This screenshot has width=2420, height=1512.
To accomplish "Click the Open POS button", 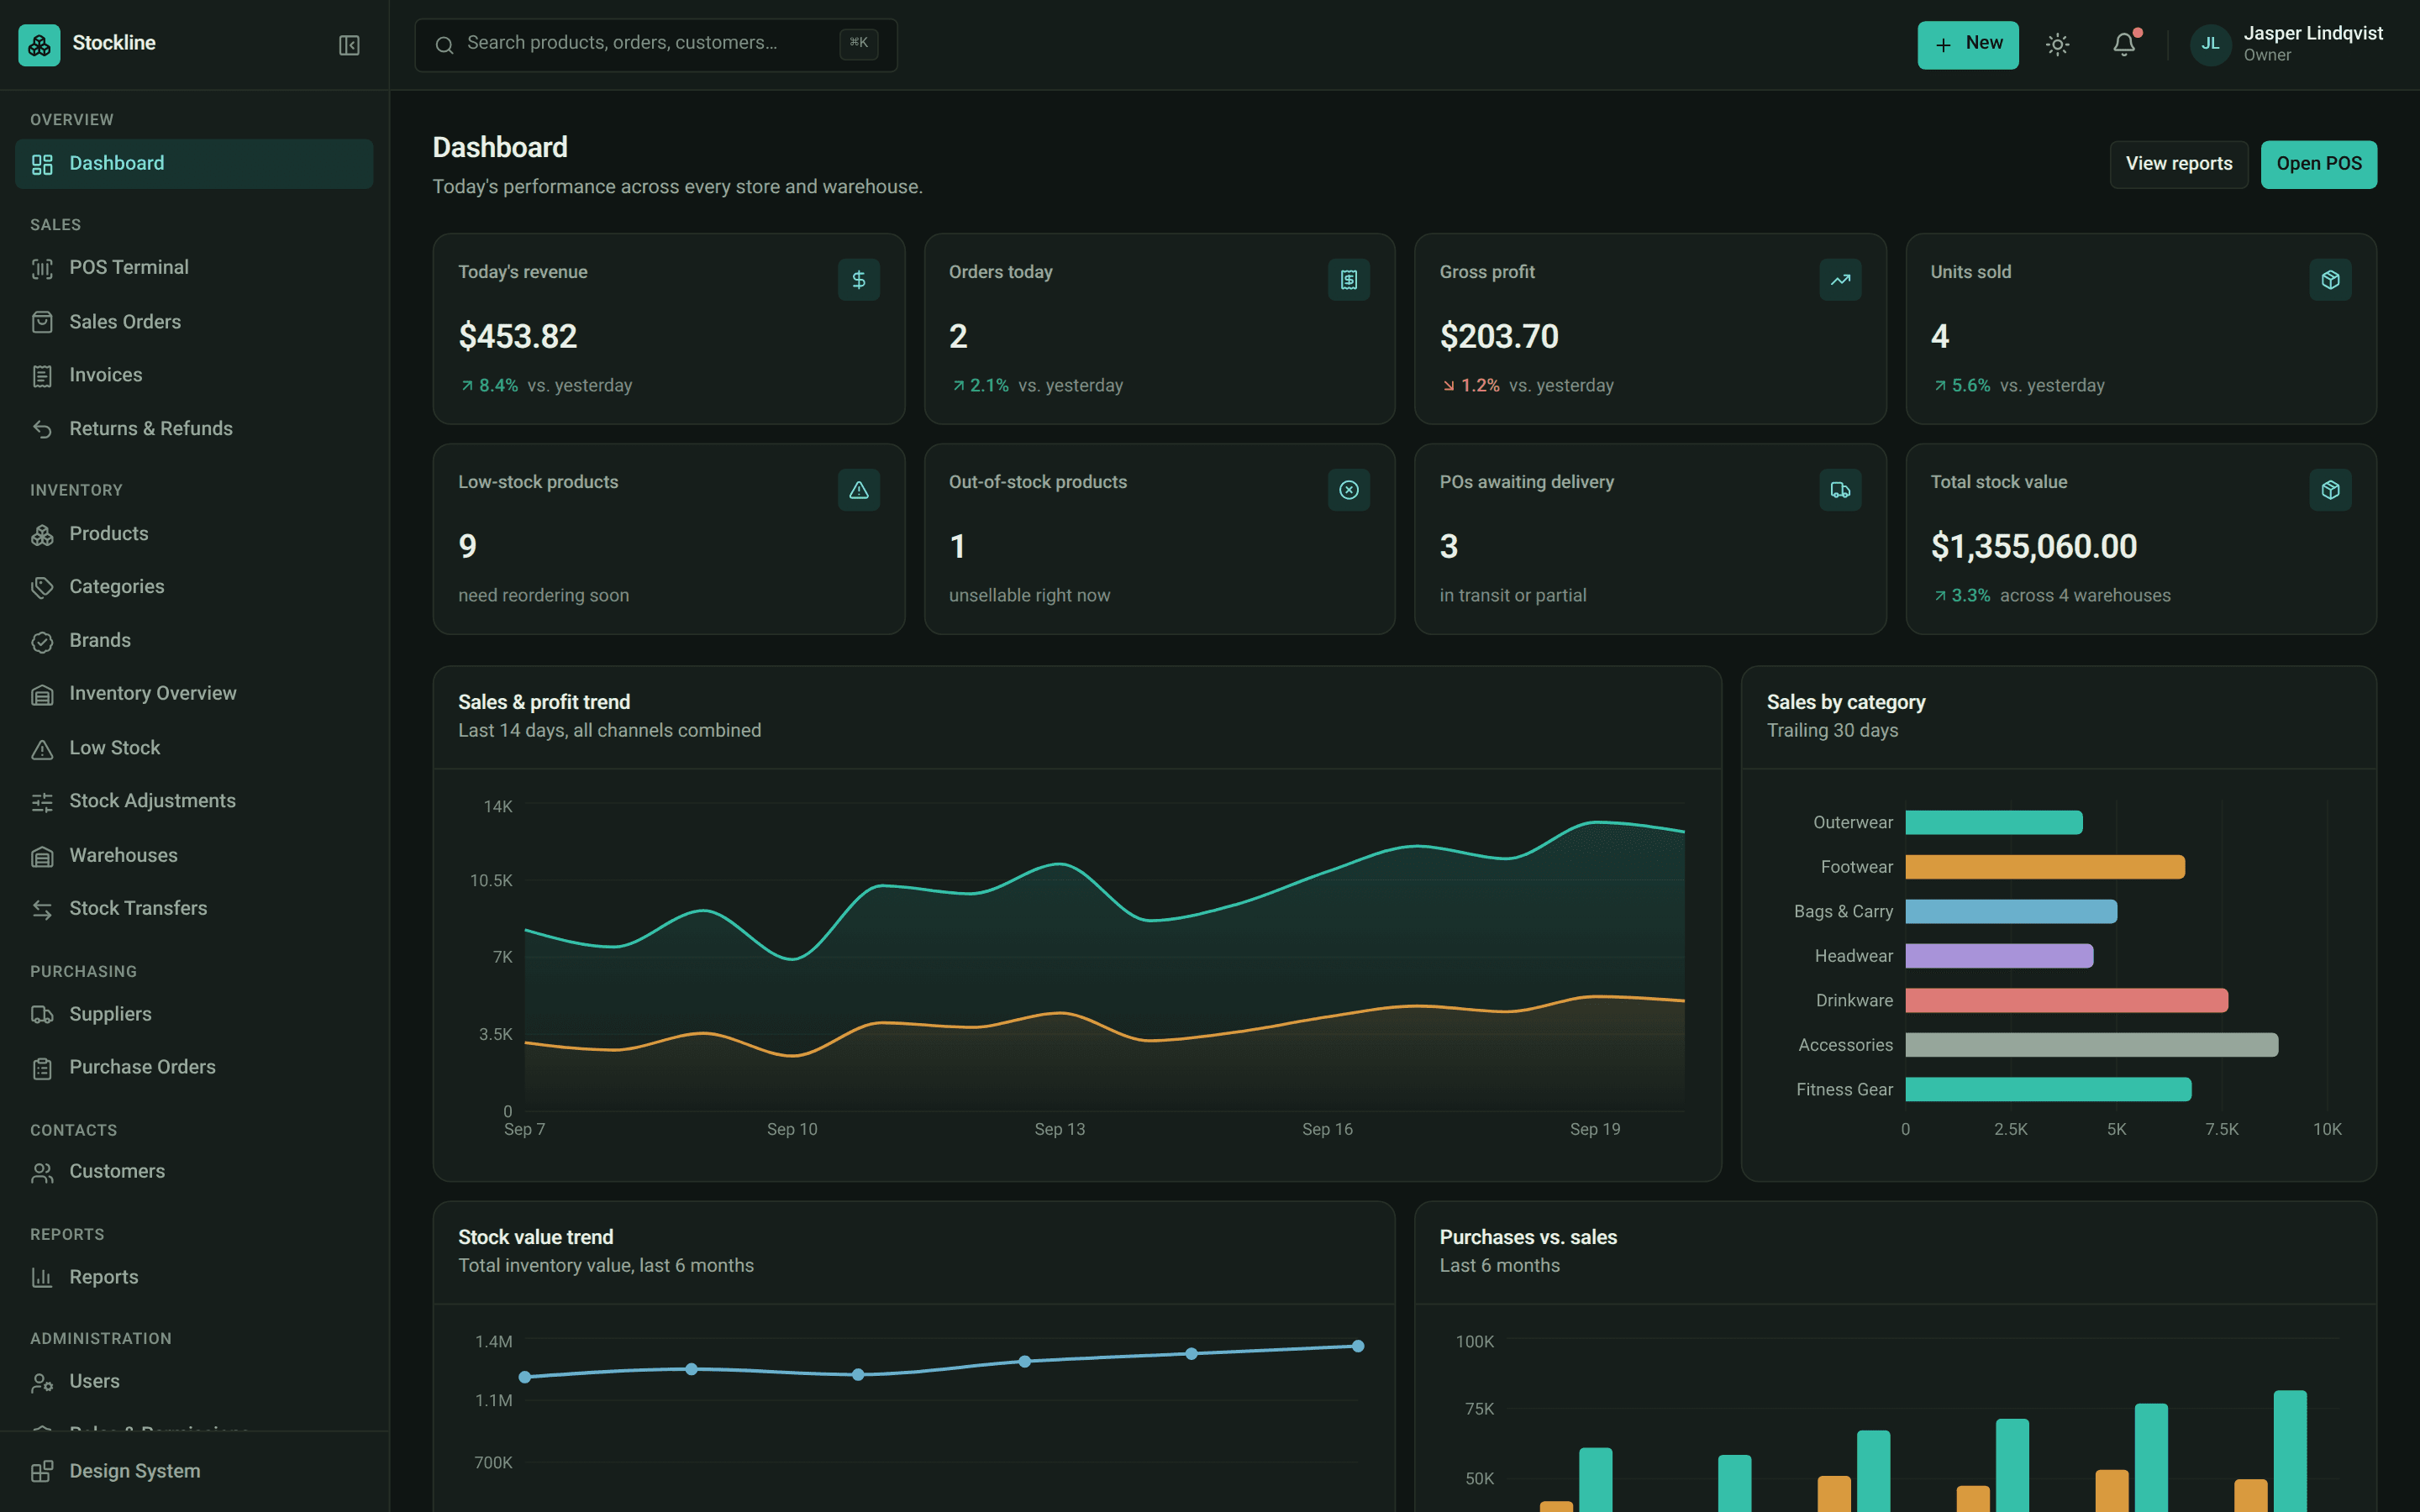I will 2318,164.
